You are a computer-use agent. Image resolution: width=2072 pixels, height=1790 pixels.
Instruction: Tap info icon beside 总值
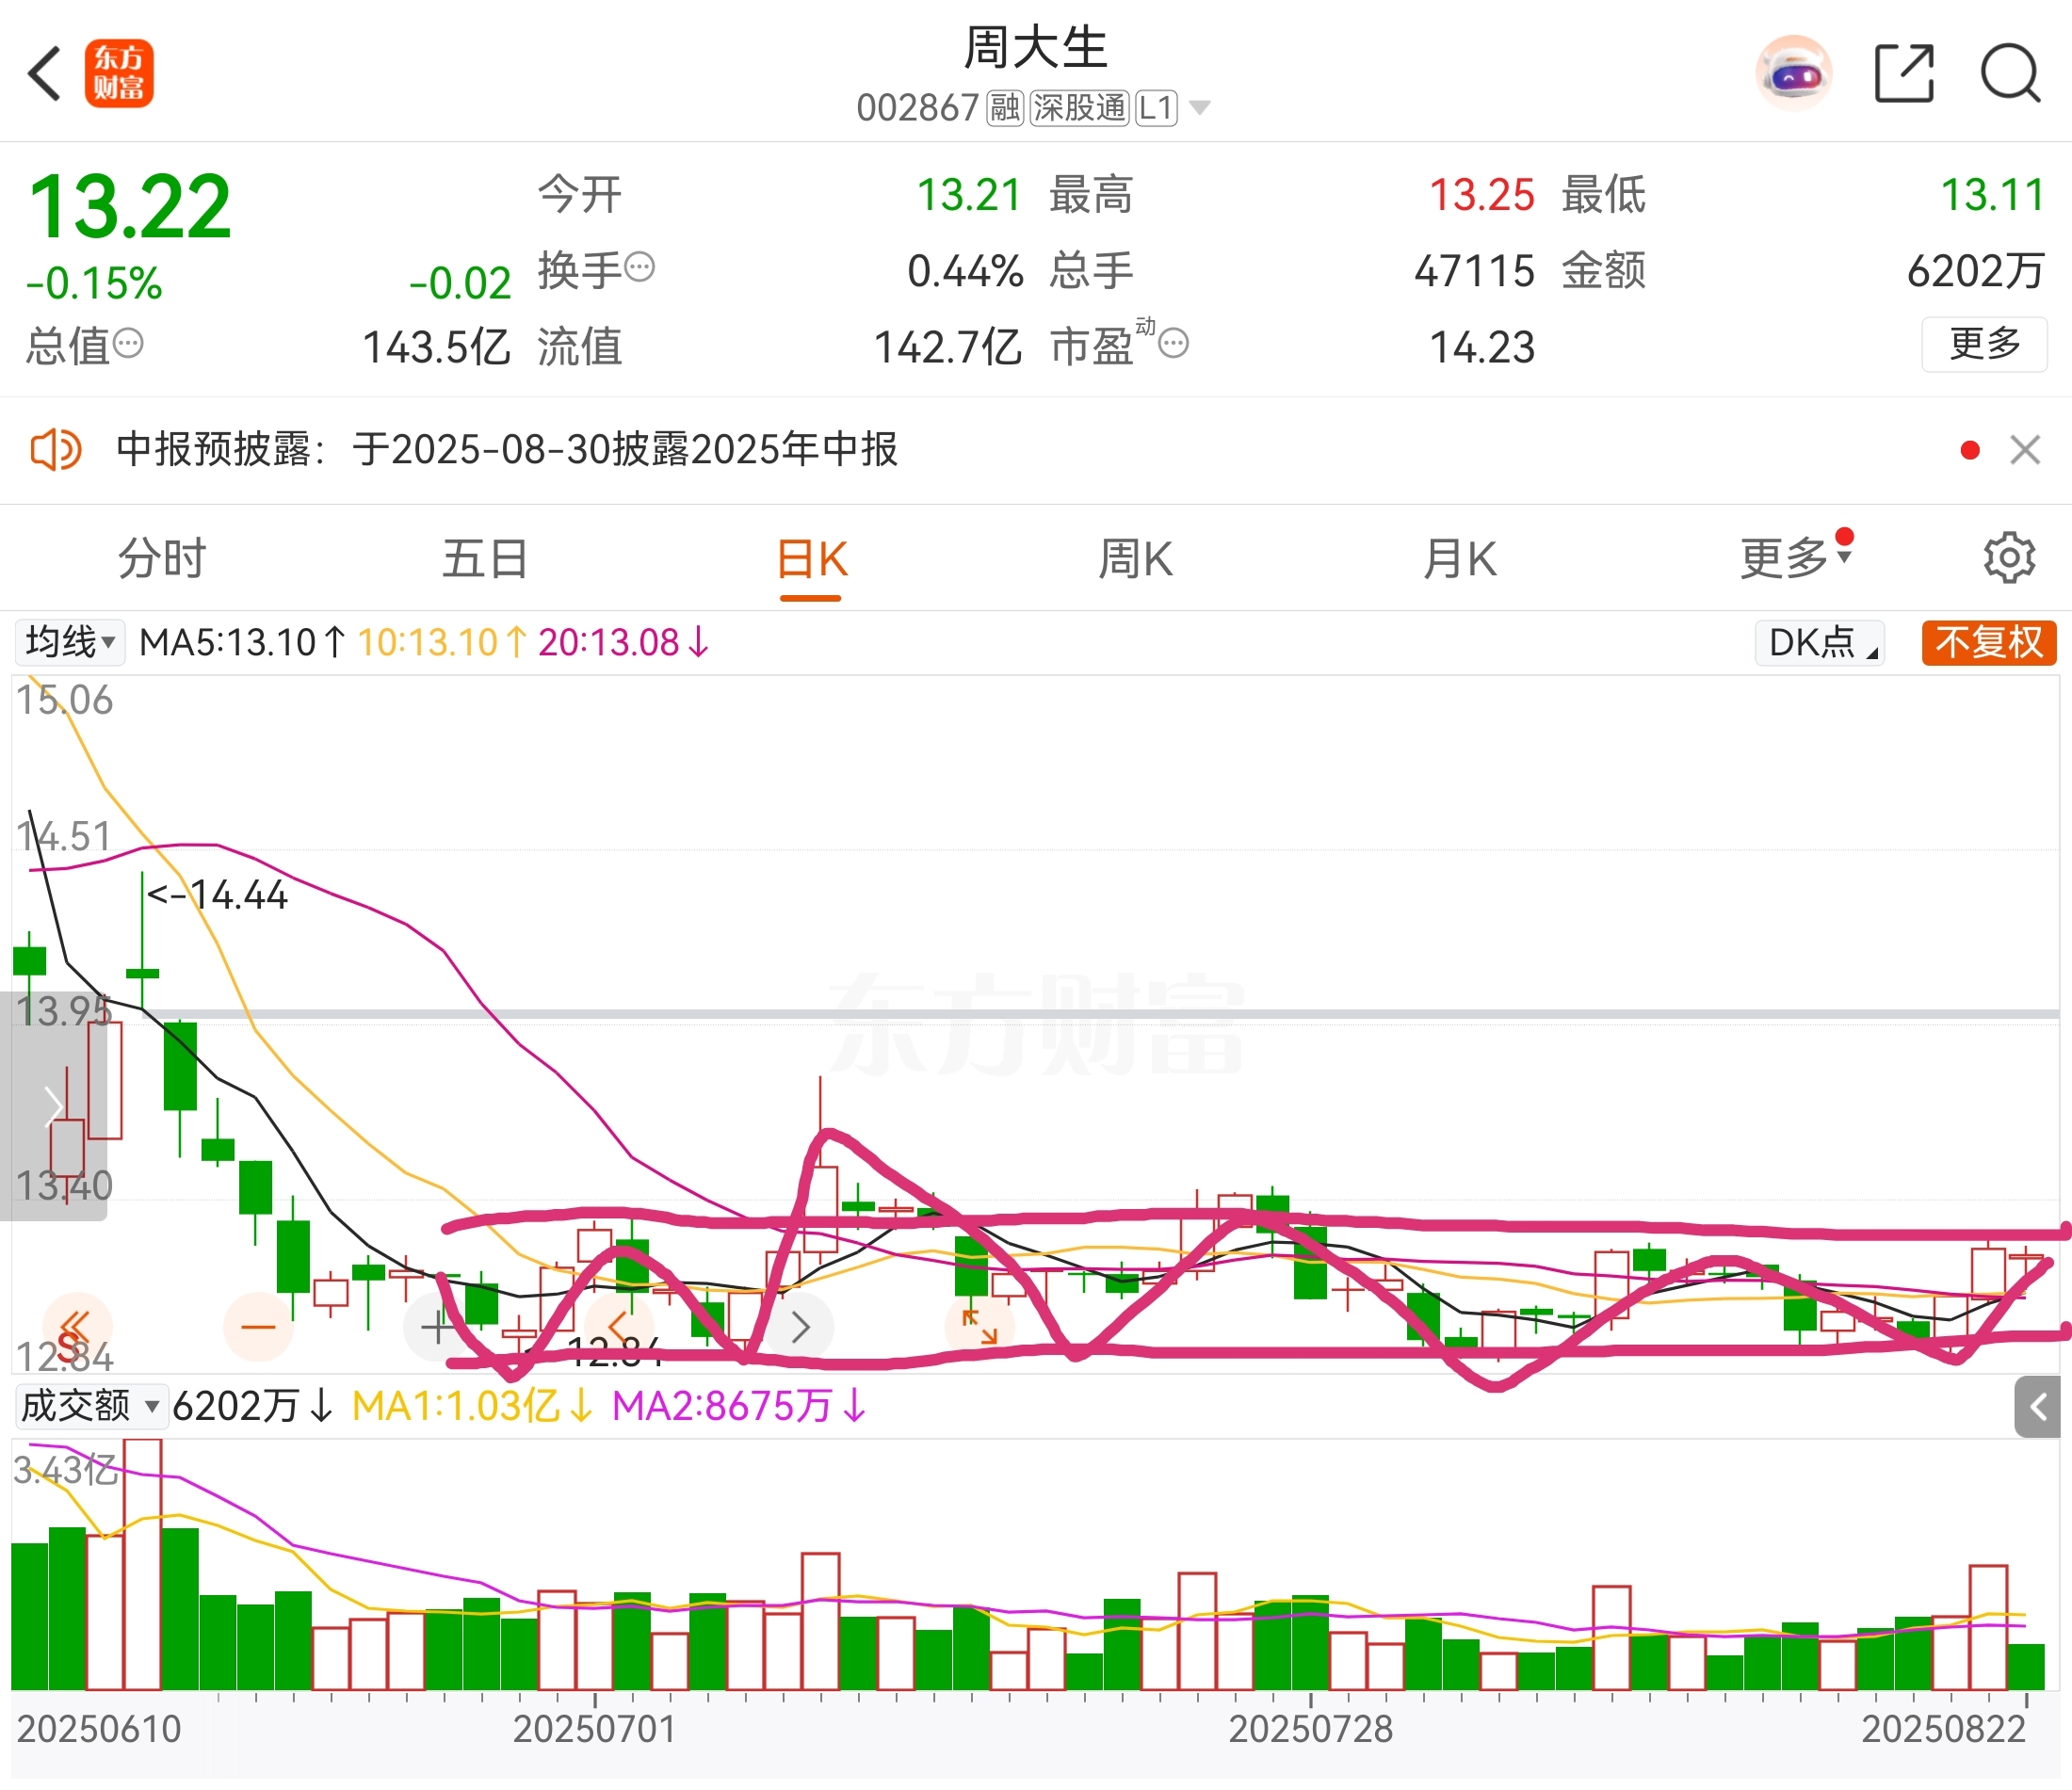128,344
